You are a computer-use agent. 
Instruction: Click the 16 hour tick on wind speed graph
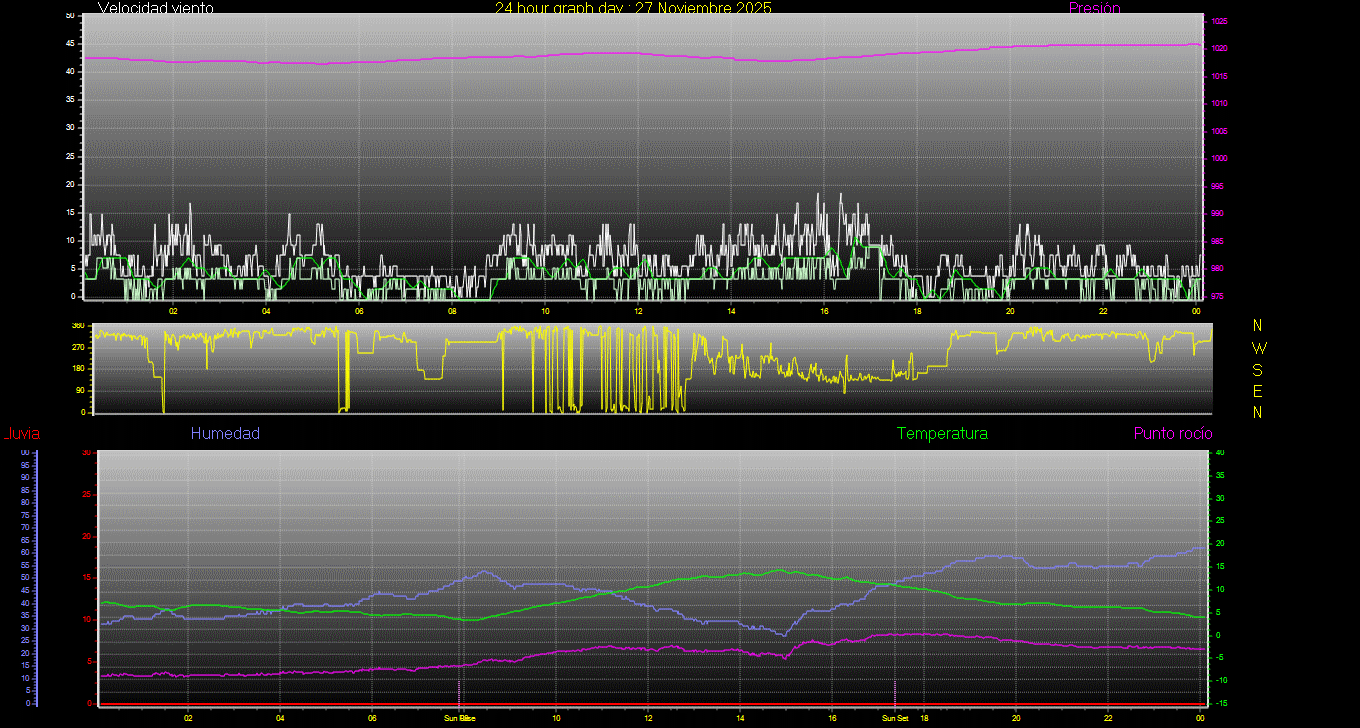click(x=824, y=310)
